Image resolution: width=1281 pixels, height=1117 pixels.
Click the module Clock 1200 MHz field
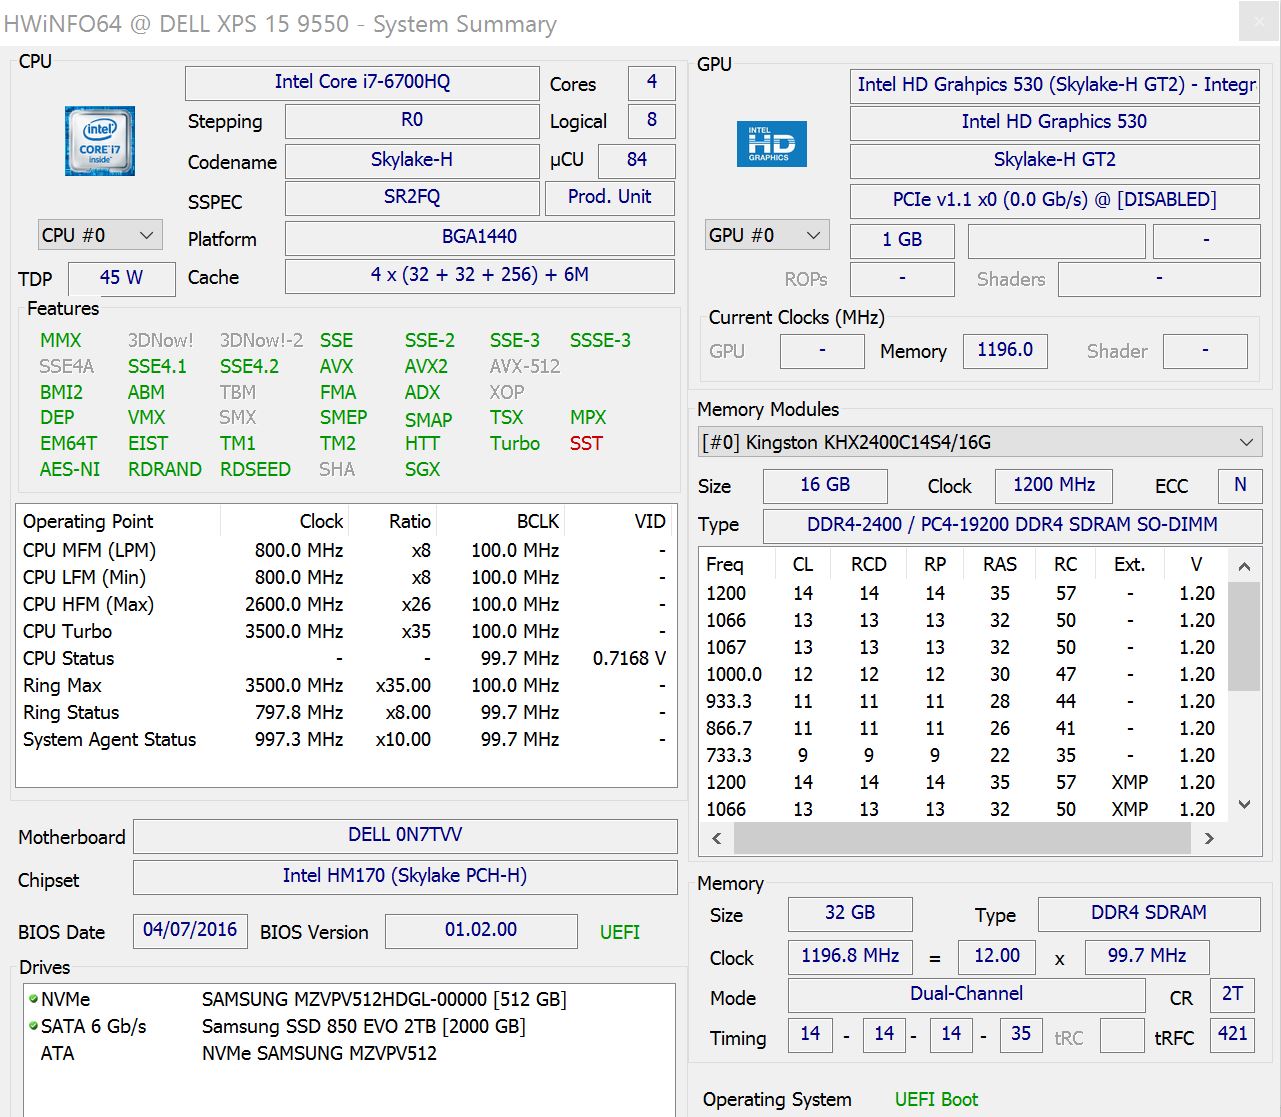click(1055, 486)
